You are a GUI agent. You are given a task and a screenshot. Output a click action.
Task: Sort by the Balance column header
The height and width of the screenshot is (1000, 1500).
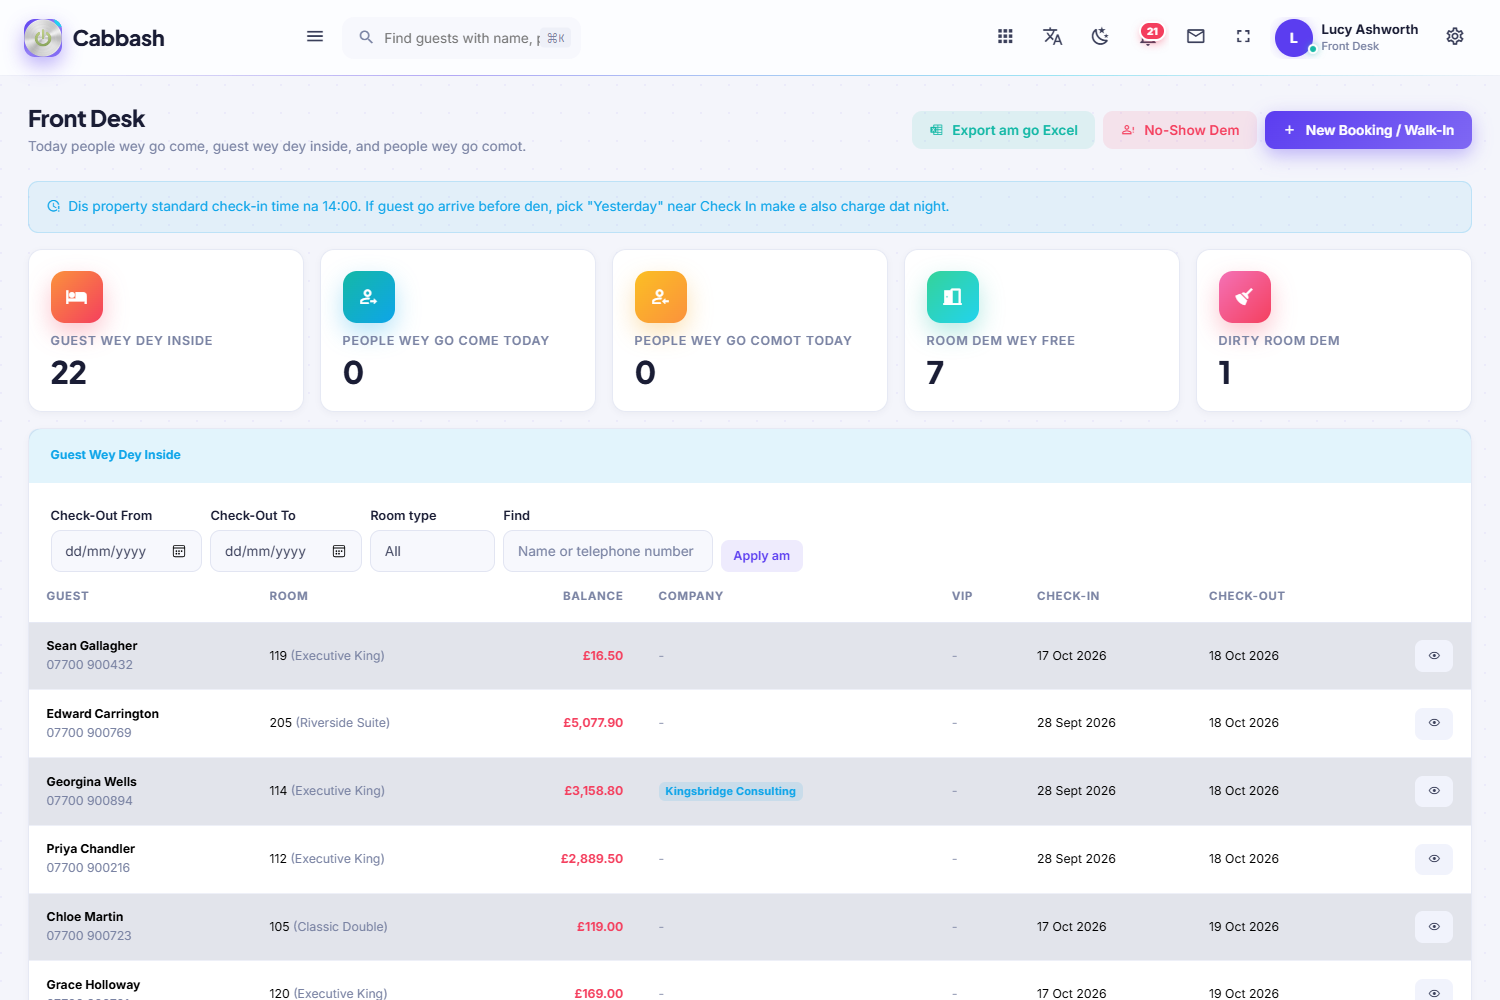click(593, 596)
